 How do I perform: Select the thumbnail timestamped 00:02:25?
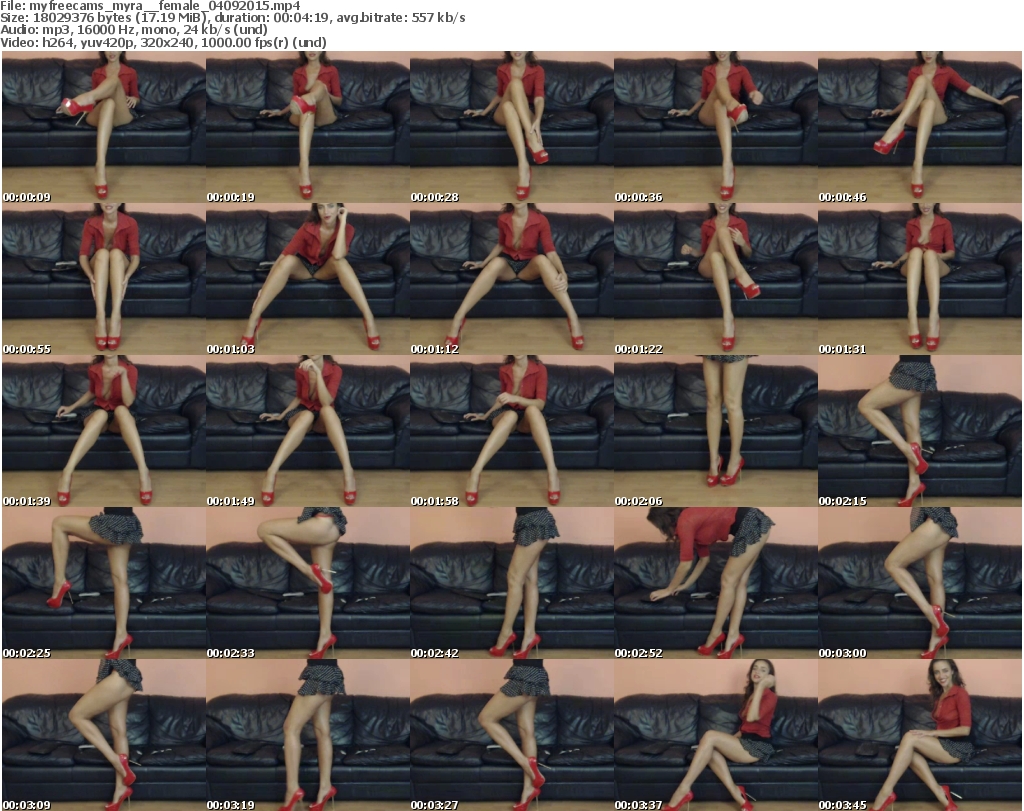[x=104, y=583]
